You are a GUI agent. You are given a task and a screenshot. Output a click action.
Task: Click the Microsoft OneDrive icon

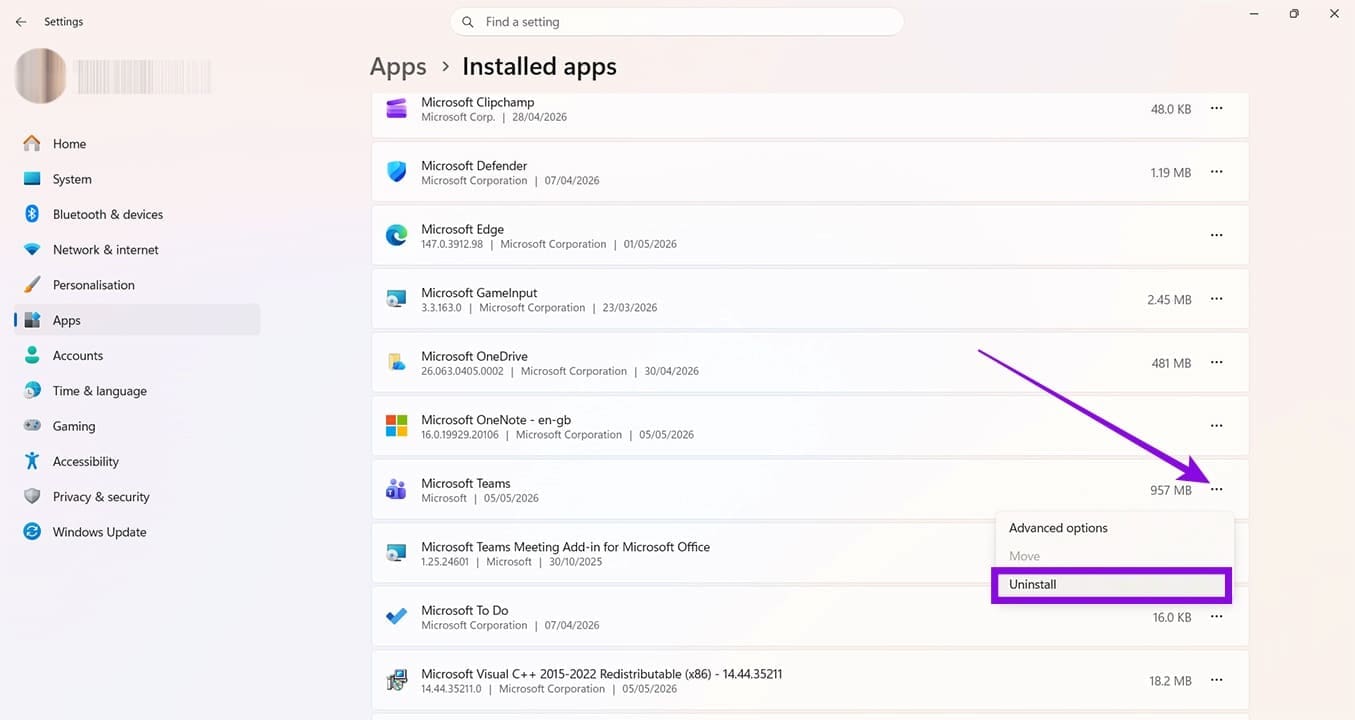[397, 363]
